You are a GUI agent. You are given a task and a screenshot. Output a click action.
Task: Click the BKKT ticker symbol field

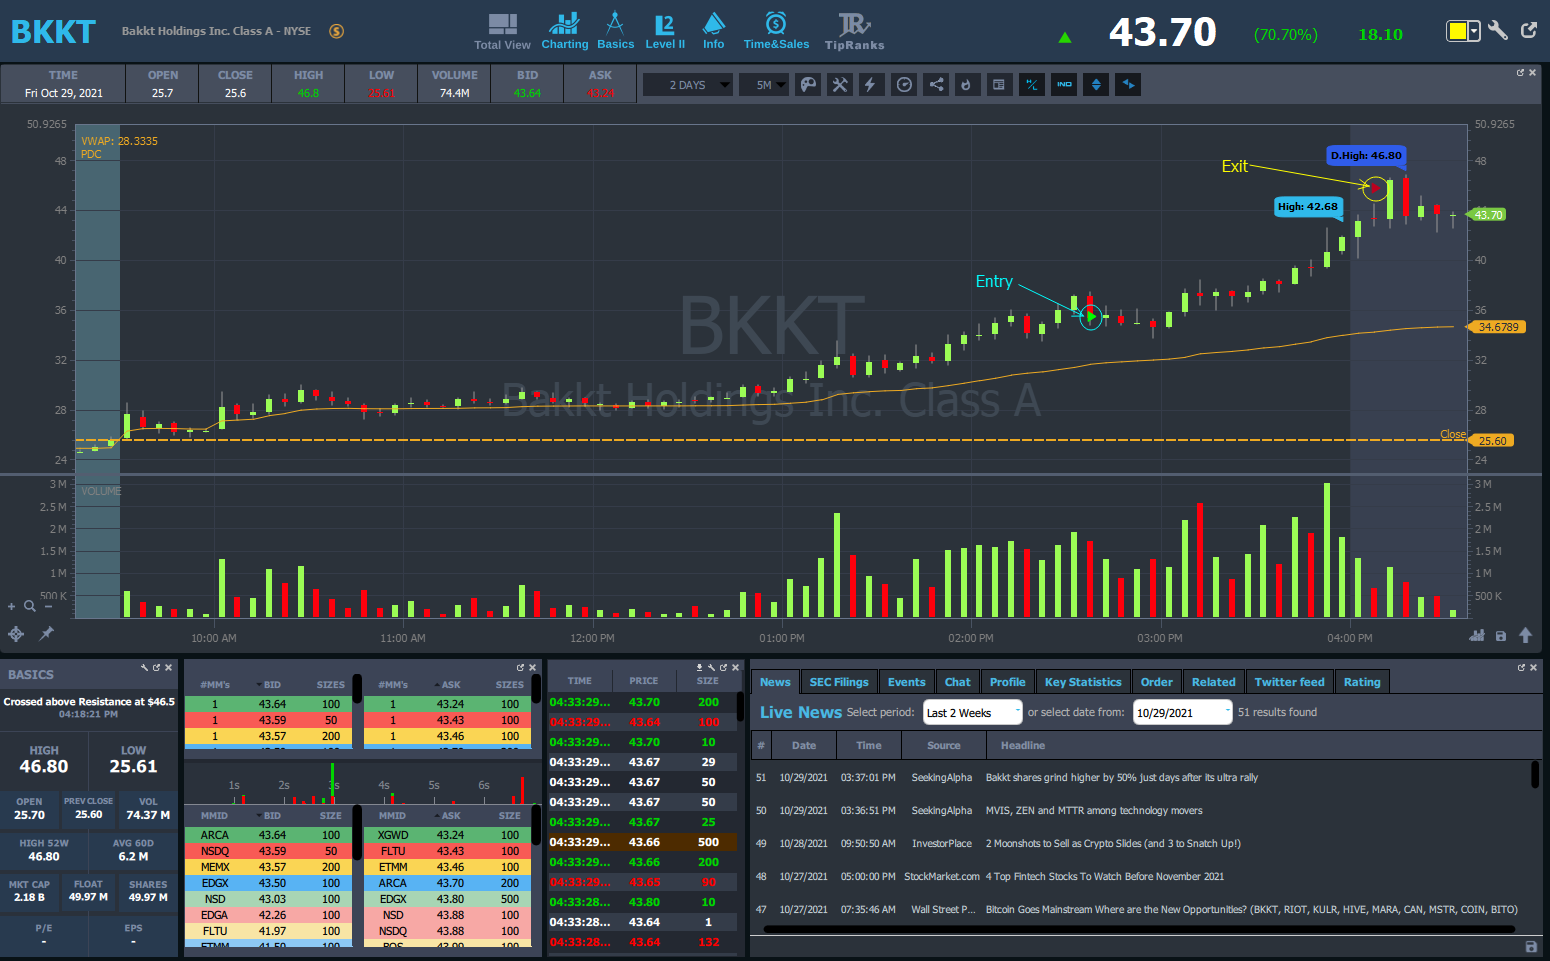[53, 32]
